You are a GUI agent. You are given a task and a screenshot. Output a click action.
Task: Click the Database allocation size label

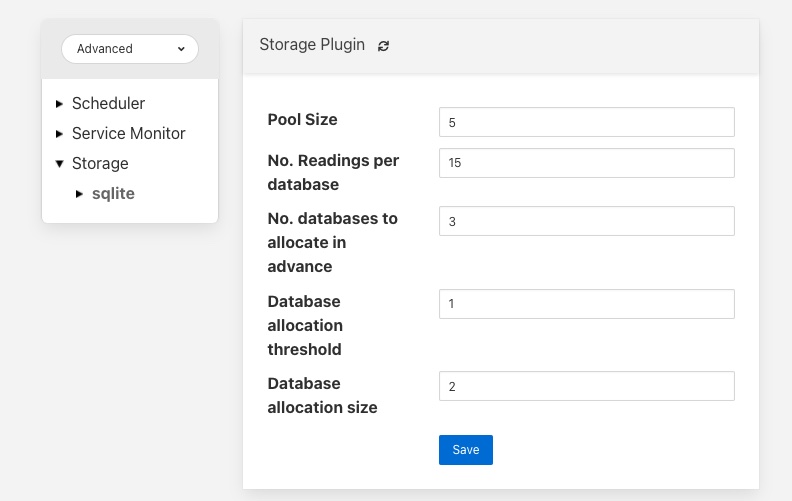[322, 395]
